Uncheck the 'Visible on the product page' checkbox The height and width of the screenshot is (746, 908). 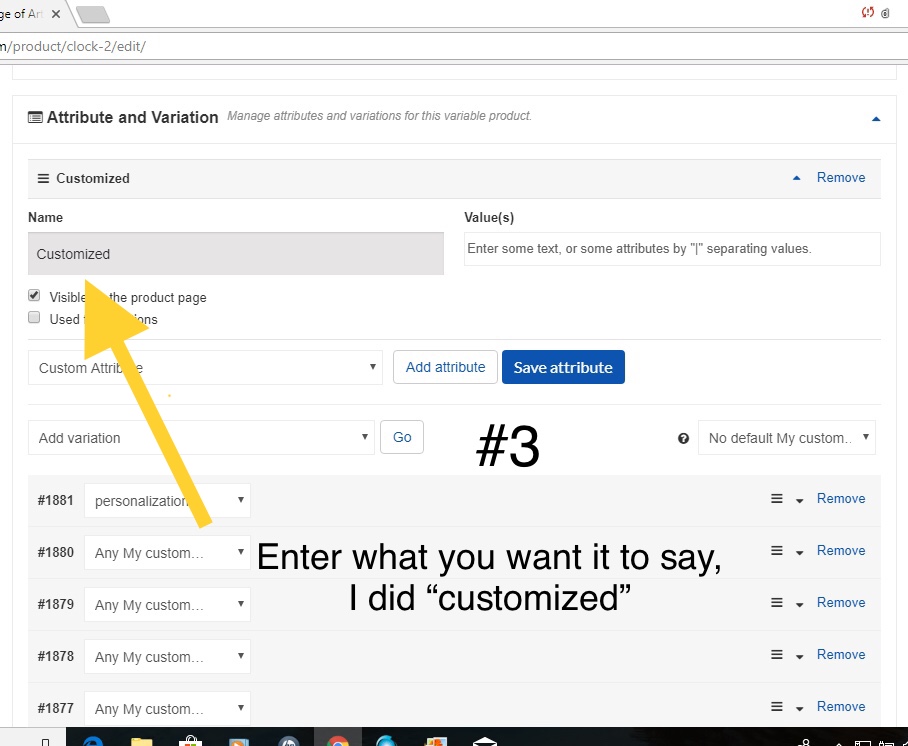34,296
